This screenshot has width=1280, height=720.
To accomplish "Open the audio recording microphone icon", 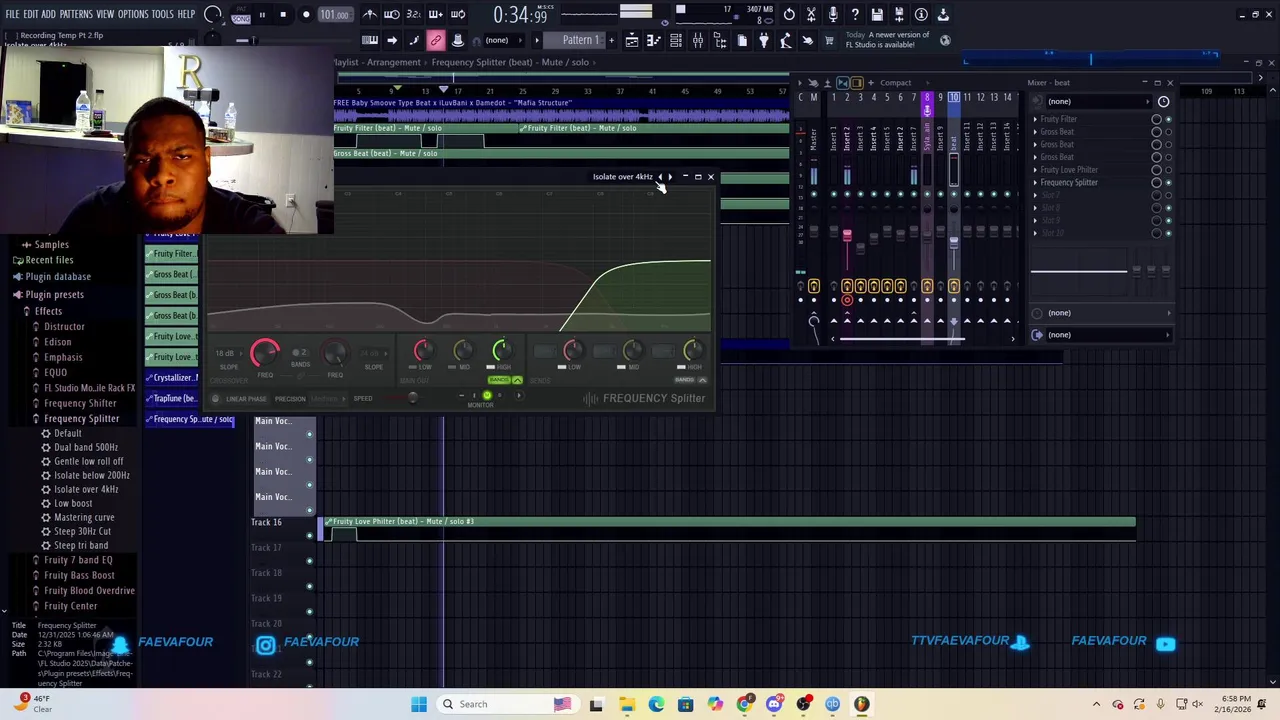I will coord(833,14).
